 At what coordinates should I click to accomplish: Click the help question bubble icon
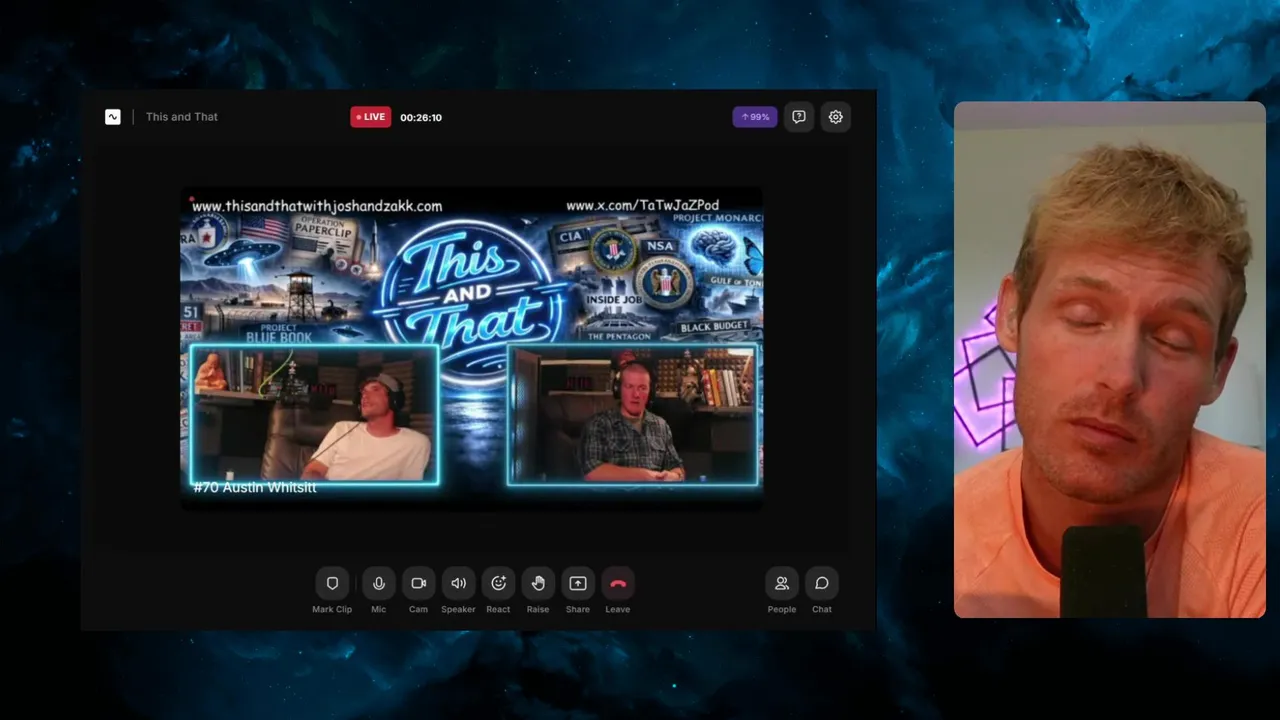click(x=799, y=117)
